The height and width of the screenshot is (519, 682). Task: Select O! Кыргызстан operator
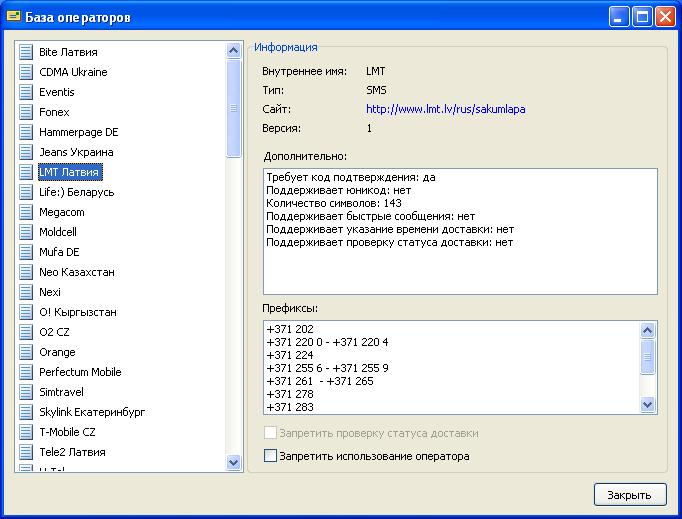point(78,312)
